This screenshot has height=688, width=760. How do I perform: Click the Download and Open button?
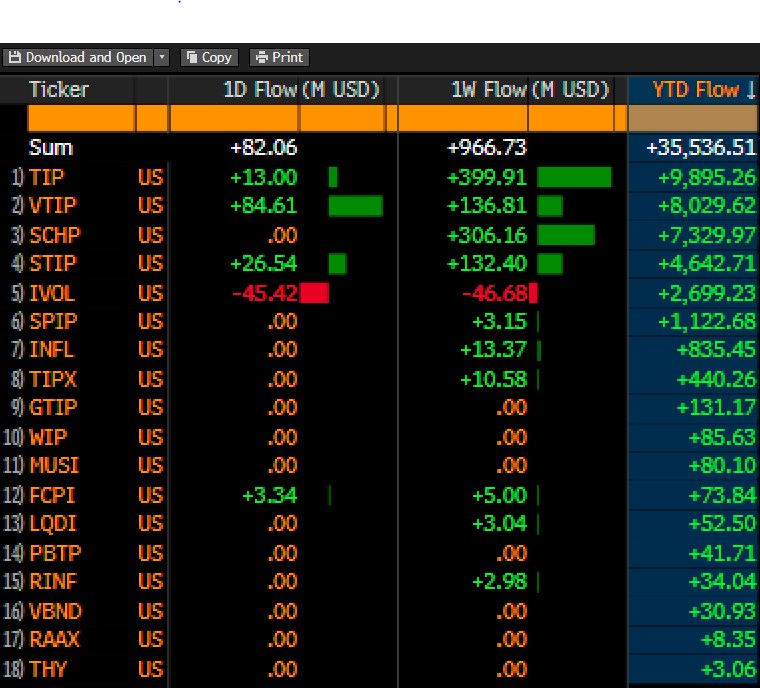click(x=78, y=58)
